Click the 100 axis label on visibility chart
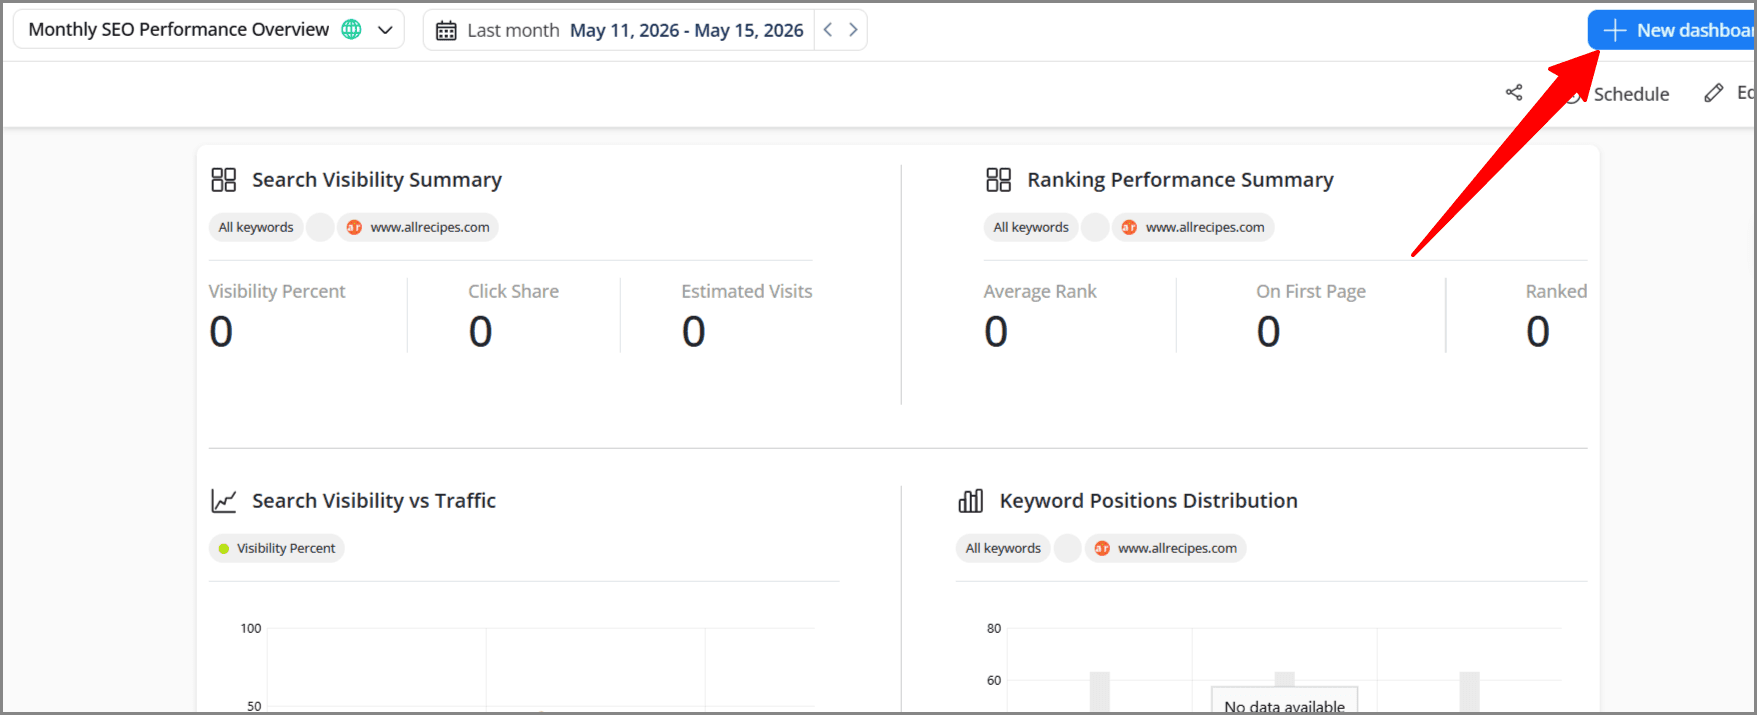Viewport: 1757px width, 715px height. 251,628
